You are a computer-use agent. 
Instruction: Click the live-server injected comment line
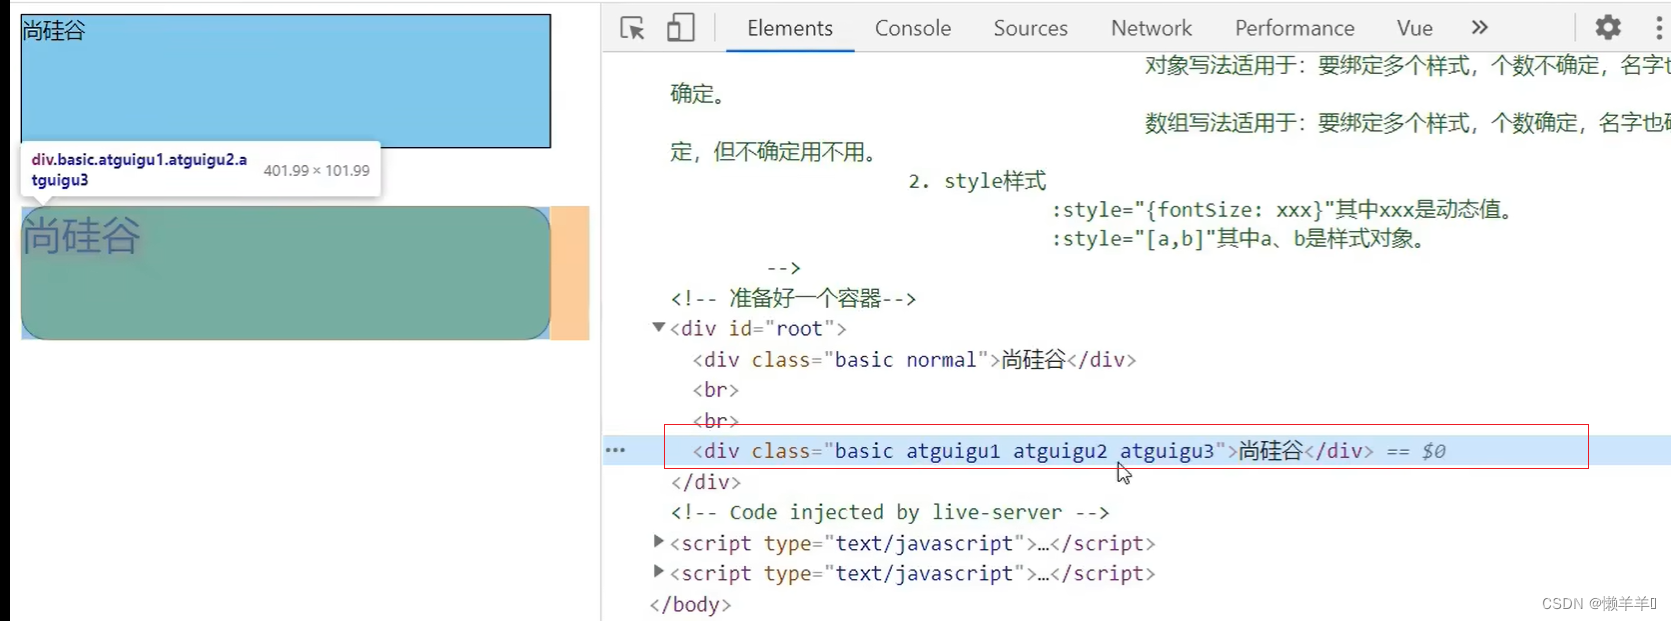coord(889,512)
